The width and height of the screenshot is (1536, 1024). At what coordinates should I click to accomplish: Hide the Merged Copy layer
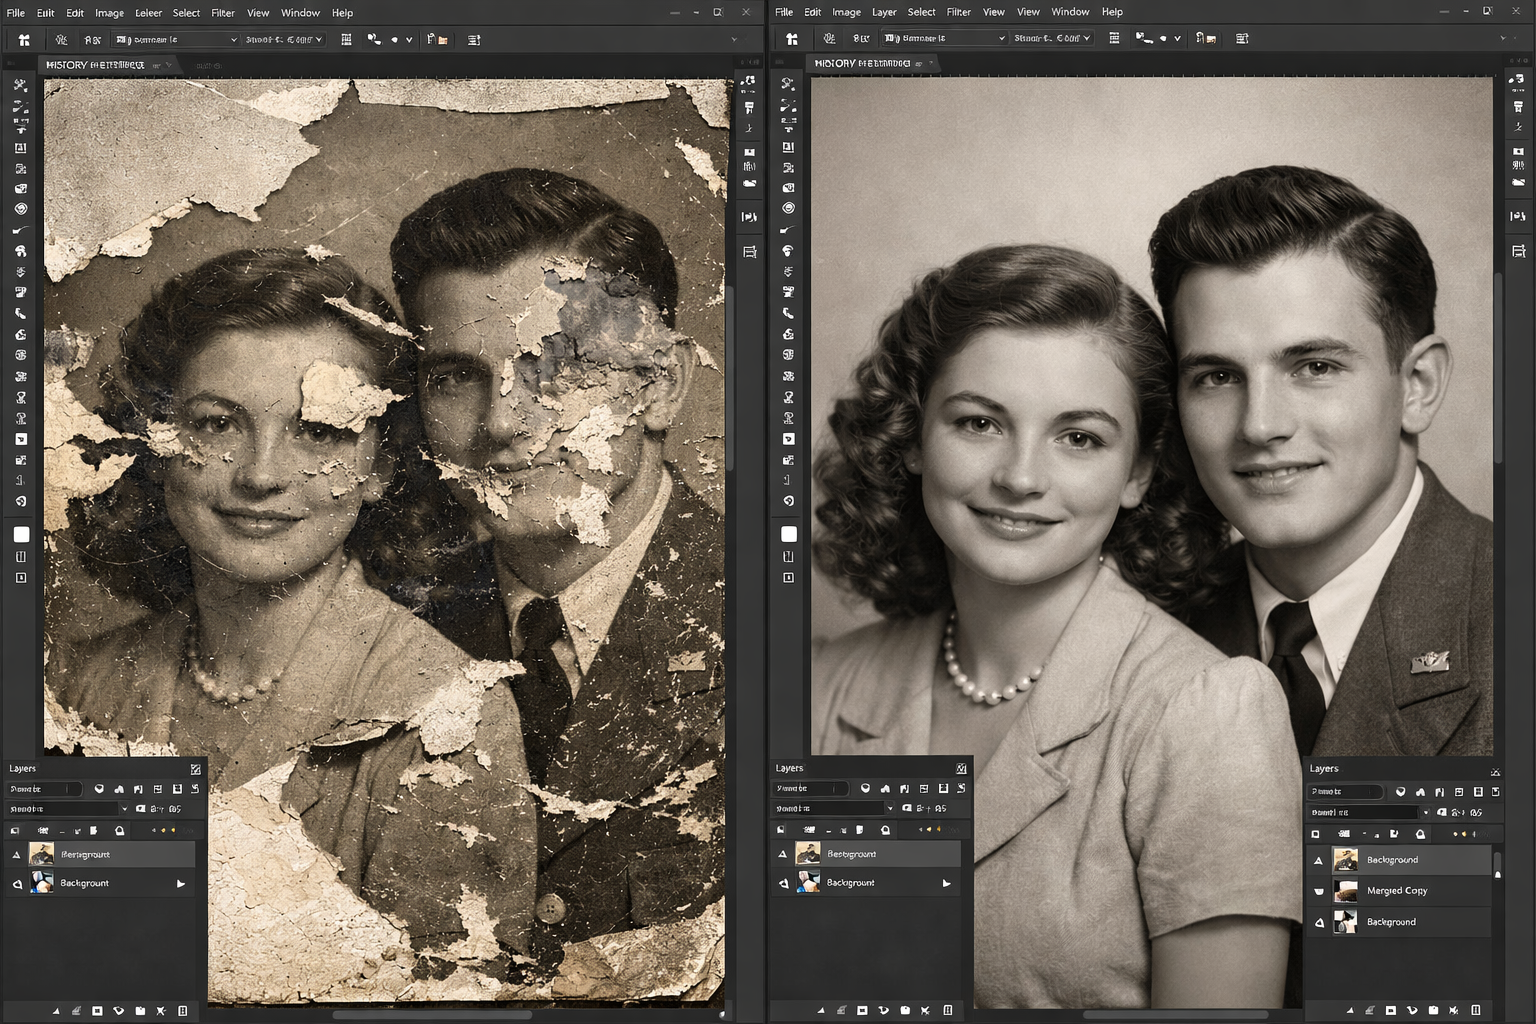(1318, 891)
